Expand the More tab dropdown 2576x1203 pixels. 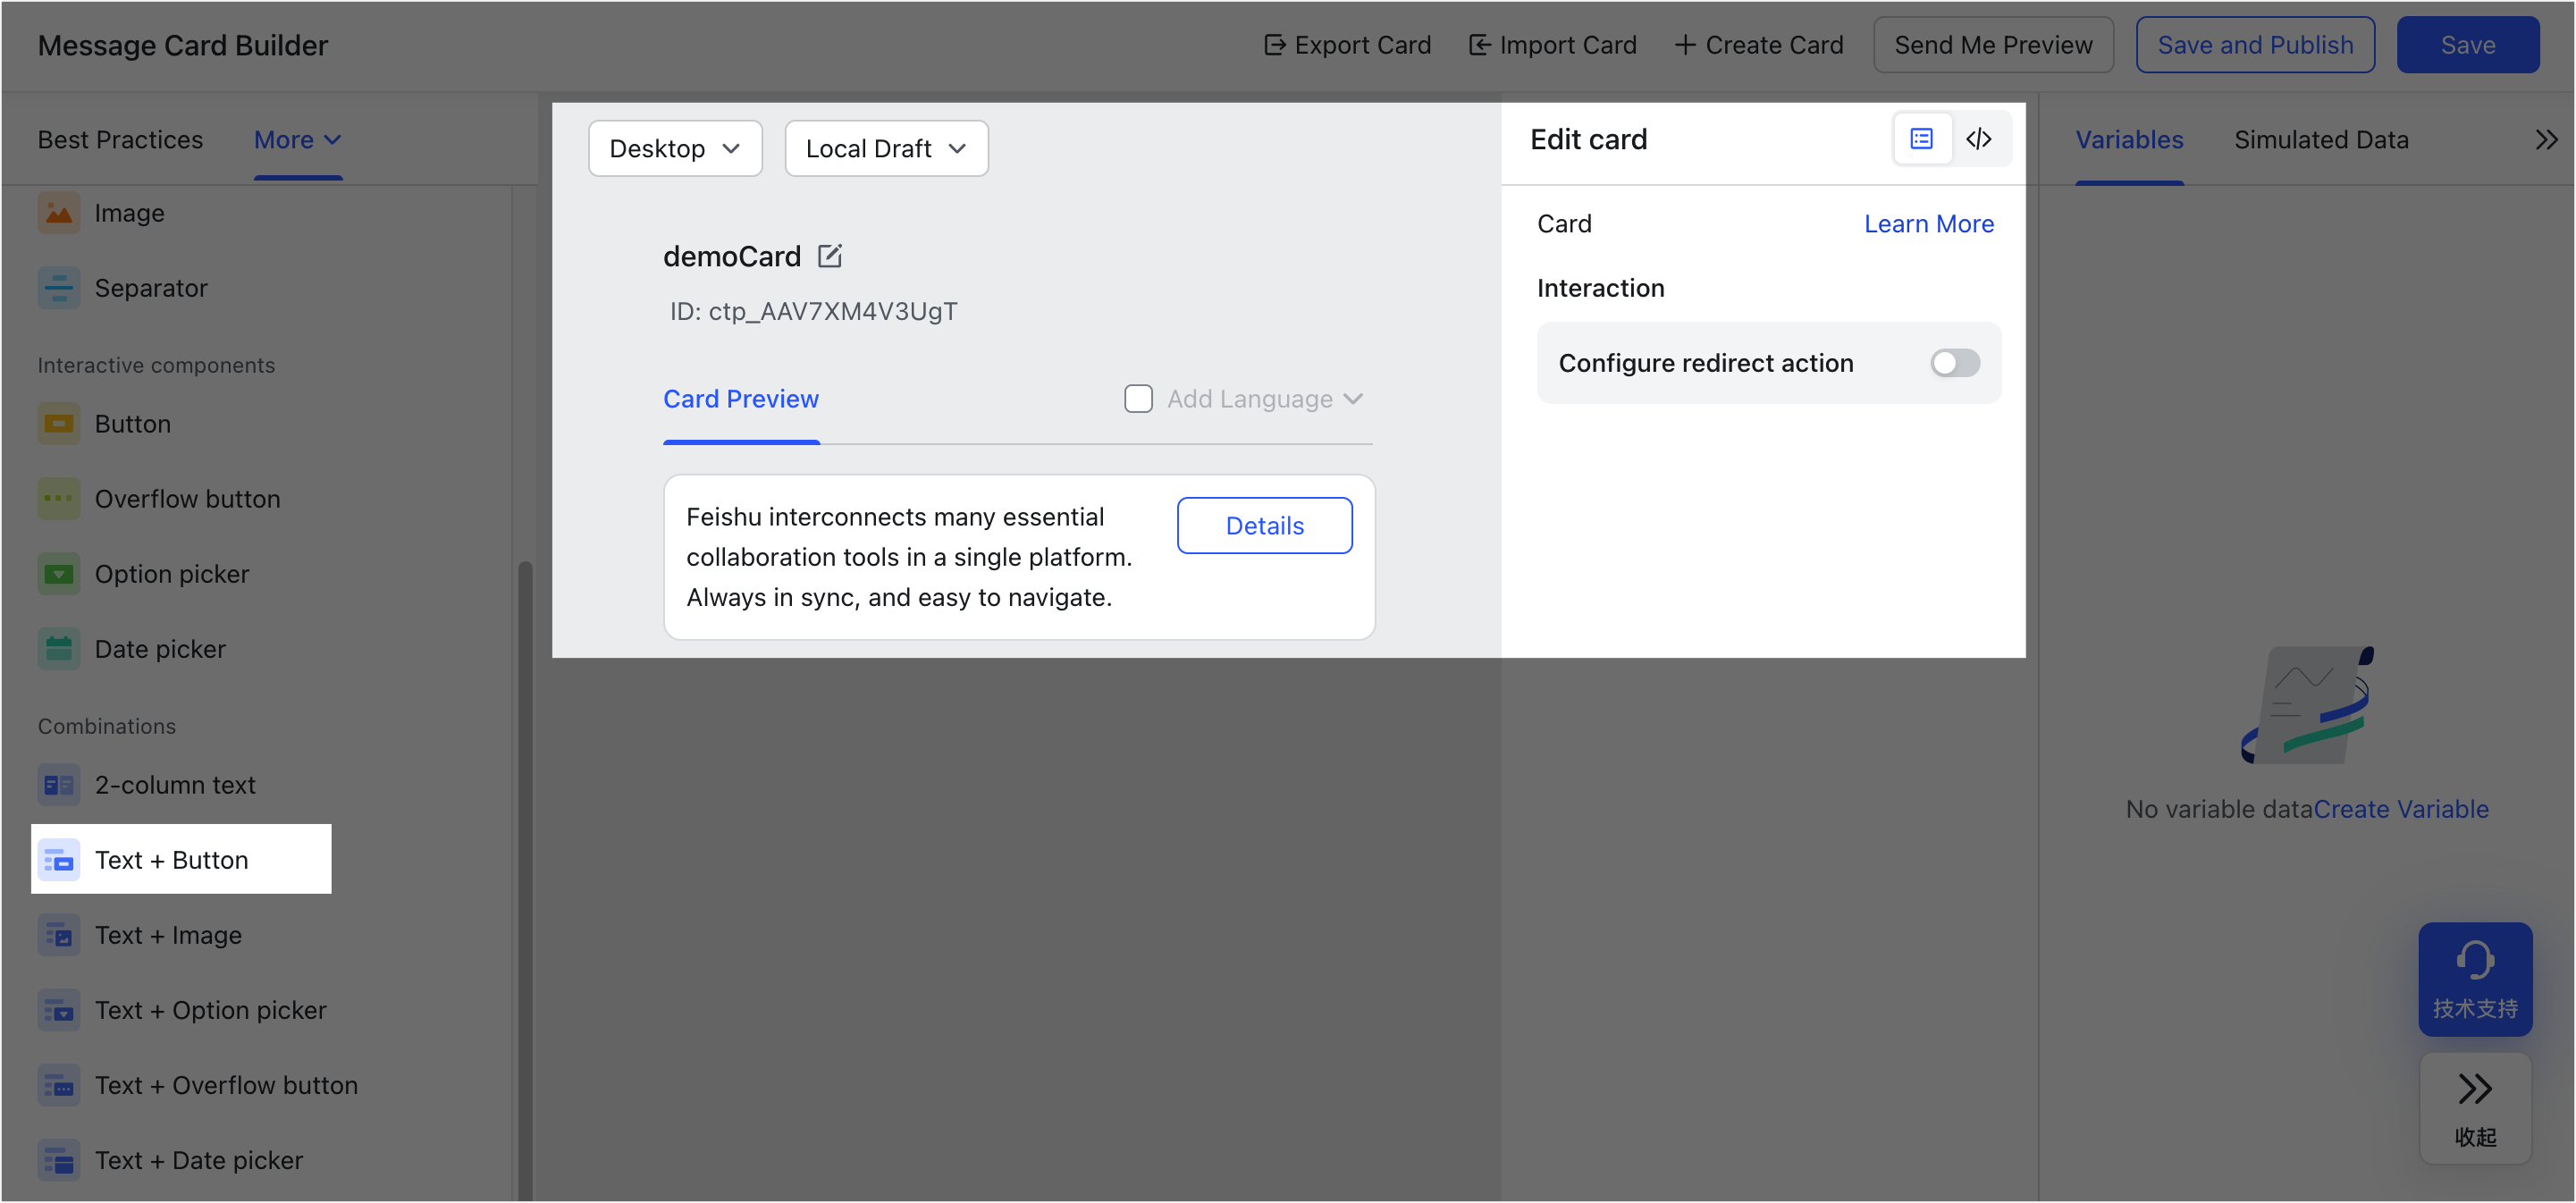click(x=298, y=140)
